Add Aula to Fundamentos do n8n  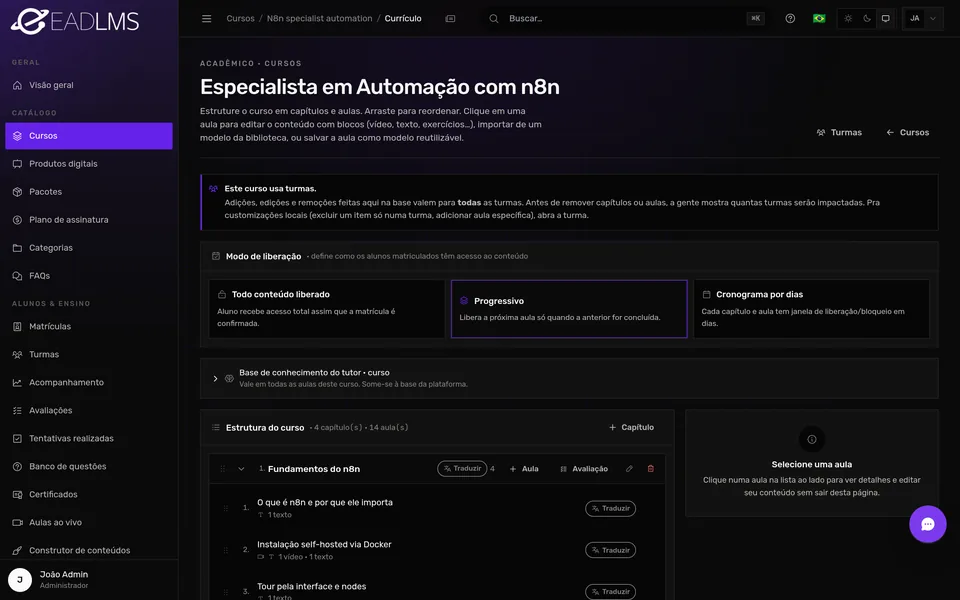click(x=524, y=469)
